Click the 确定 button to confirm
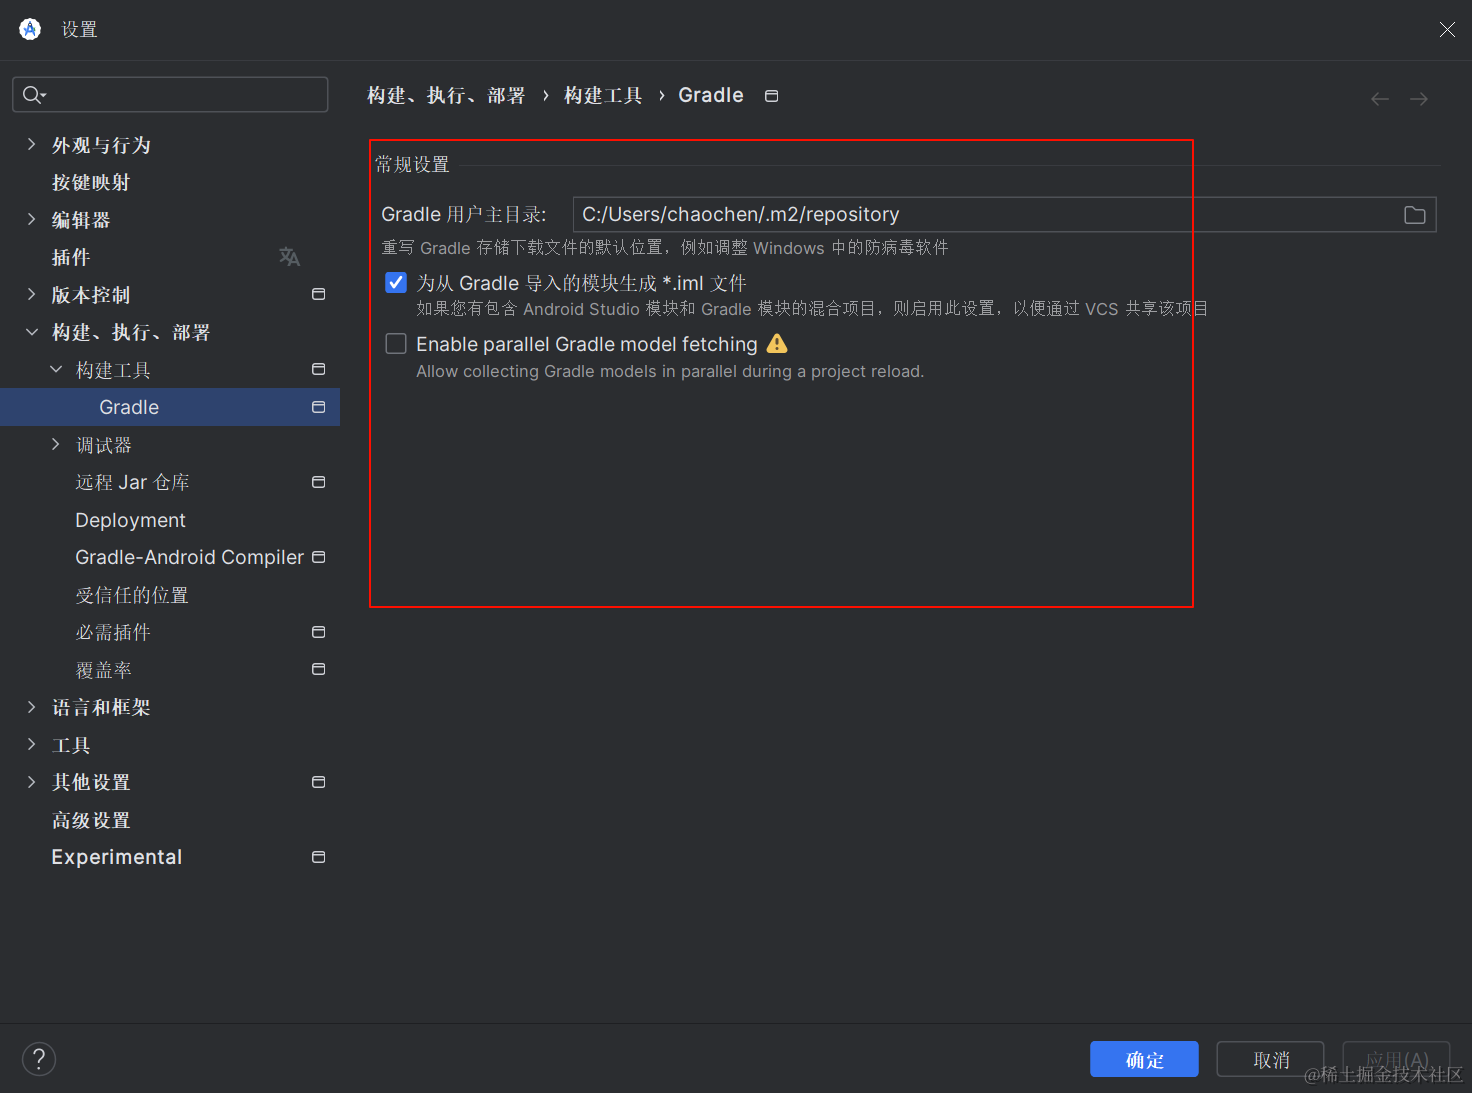1472x1093 pixels. pyautogui.click(x=1144, y=1059)
